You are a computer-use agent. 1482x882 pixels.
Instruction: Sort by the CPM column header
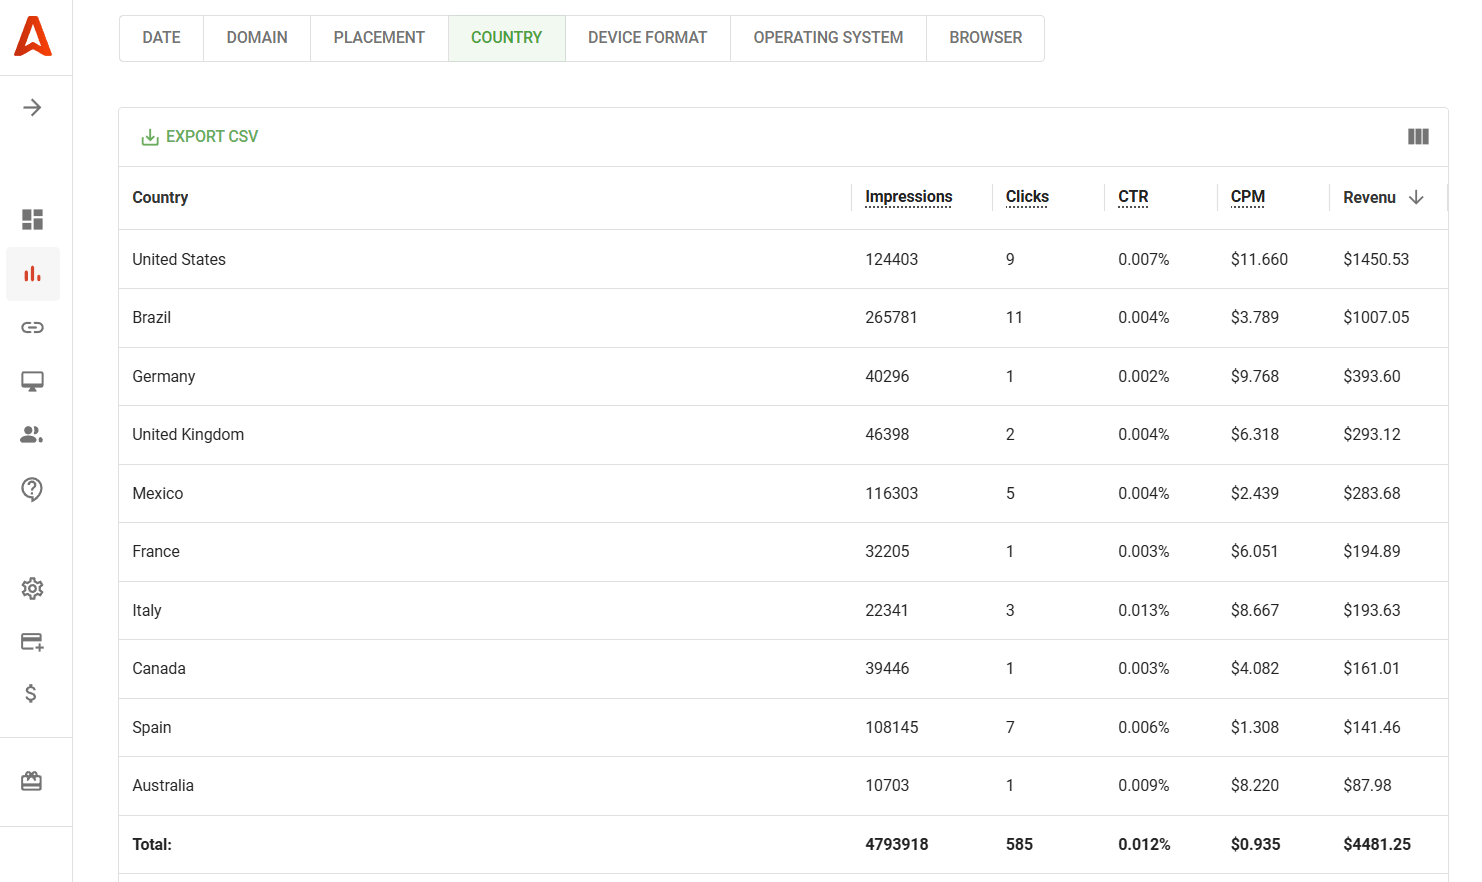(1247, 197)
